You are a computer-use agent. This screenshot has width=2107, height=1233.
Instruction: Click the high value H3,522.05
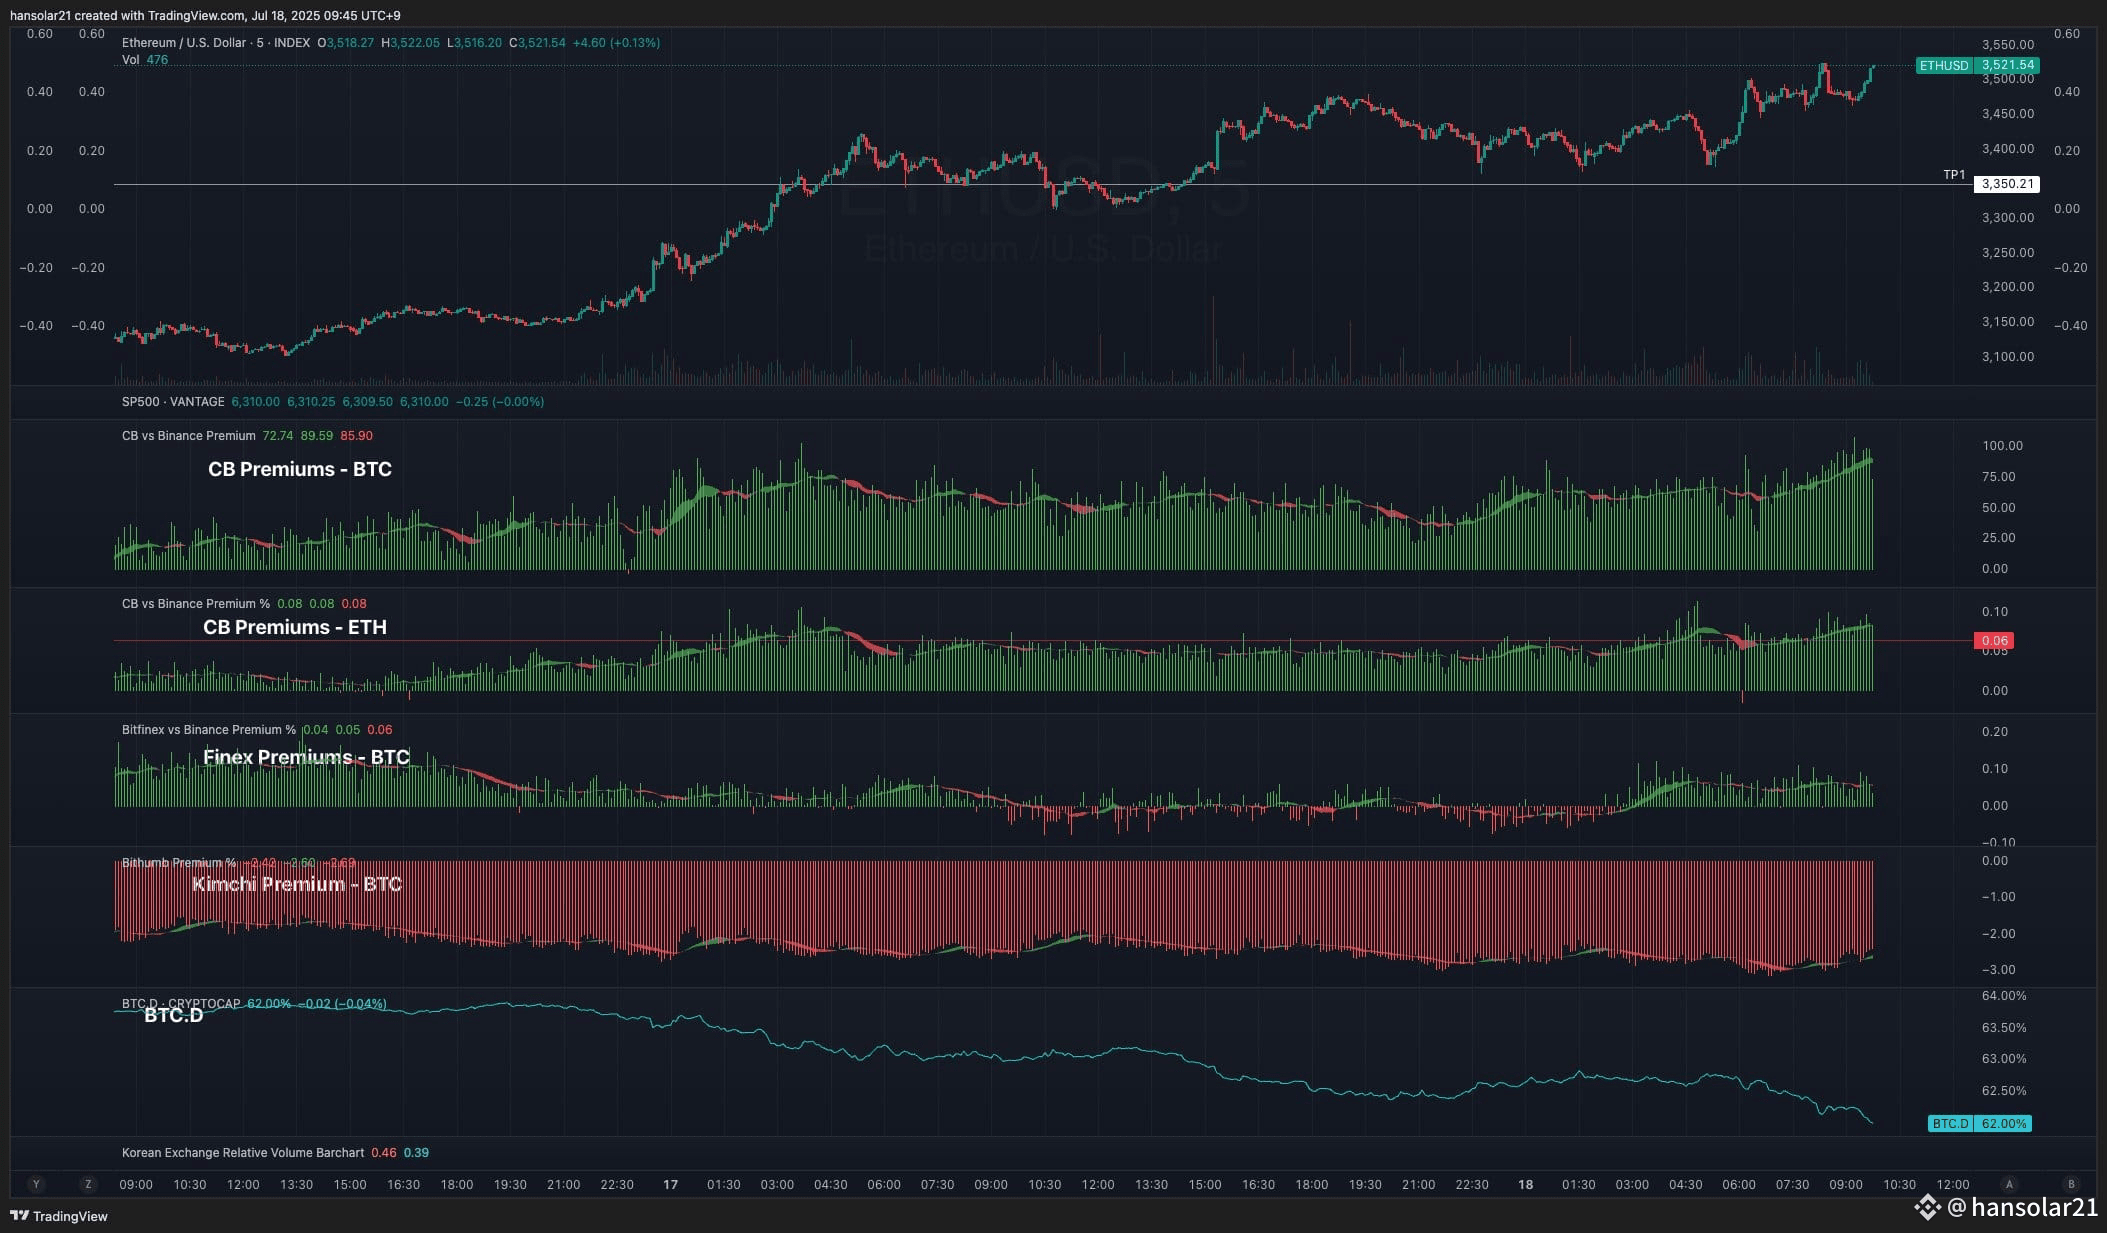pyautogui.click(x=410, y=43)
